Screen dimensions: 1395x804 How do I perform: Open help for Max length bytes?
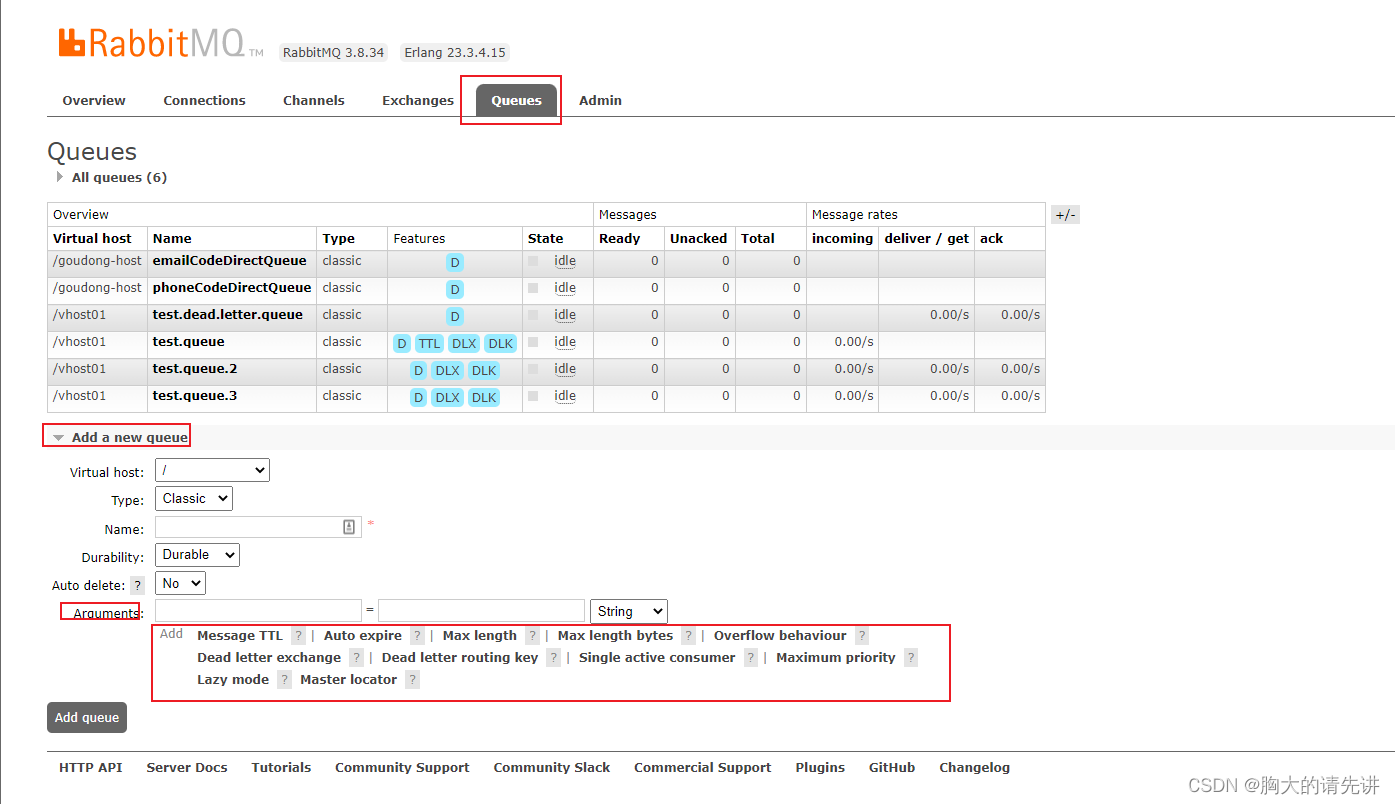688,636
